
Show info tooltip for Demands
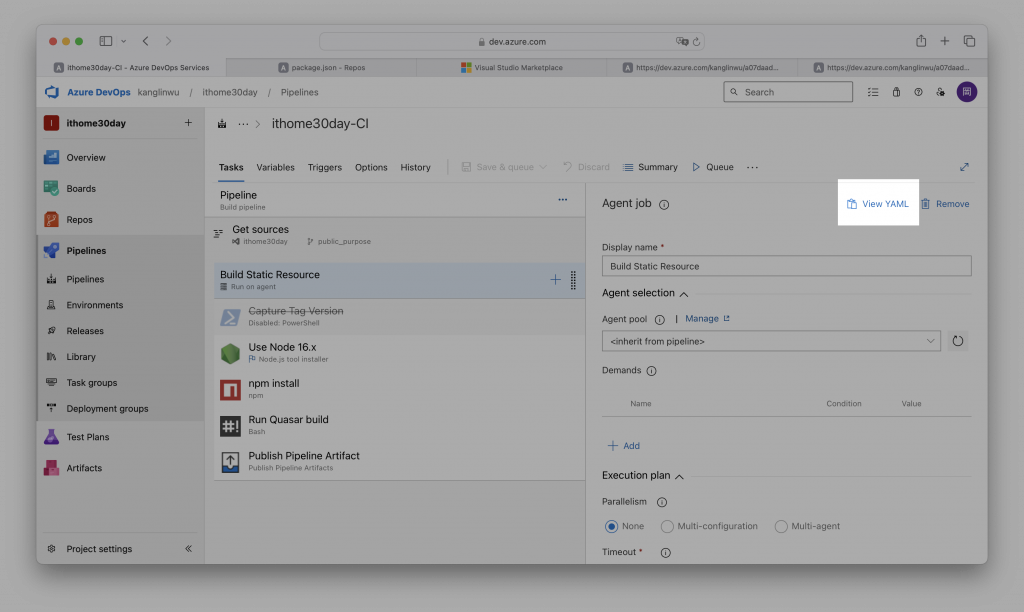[651, 371]
